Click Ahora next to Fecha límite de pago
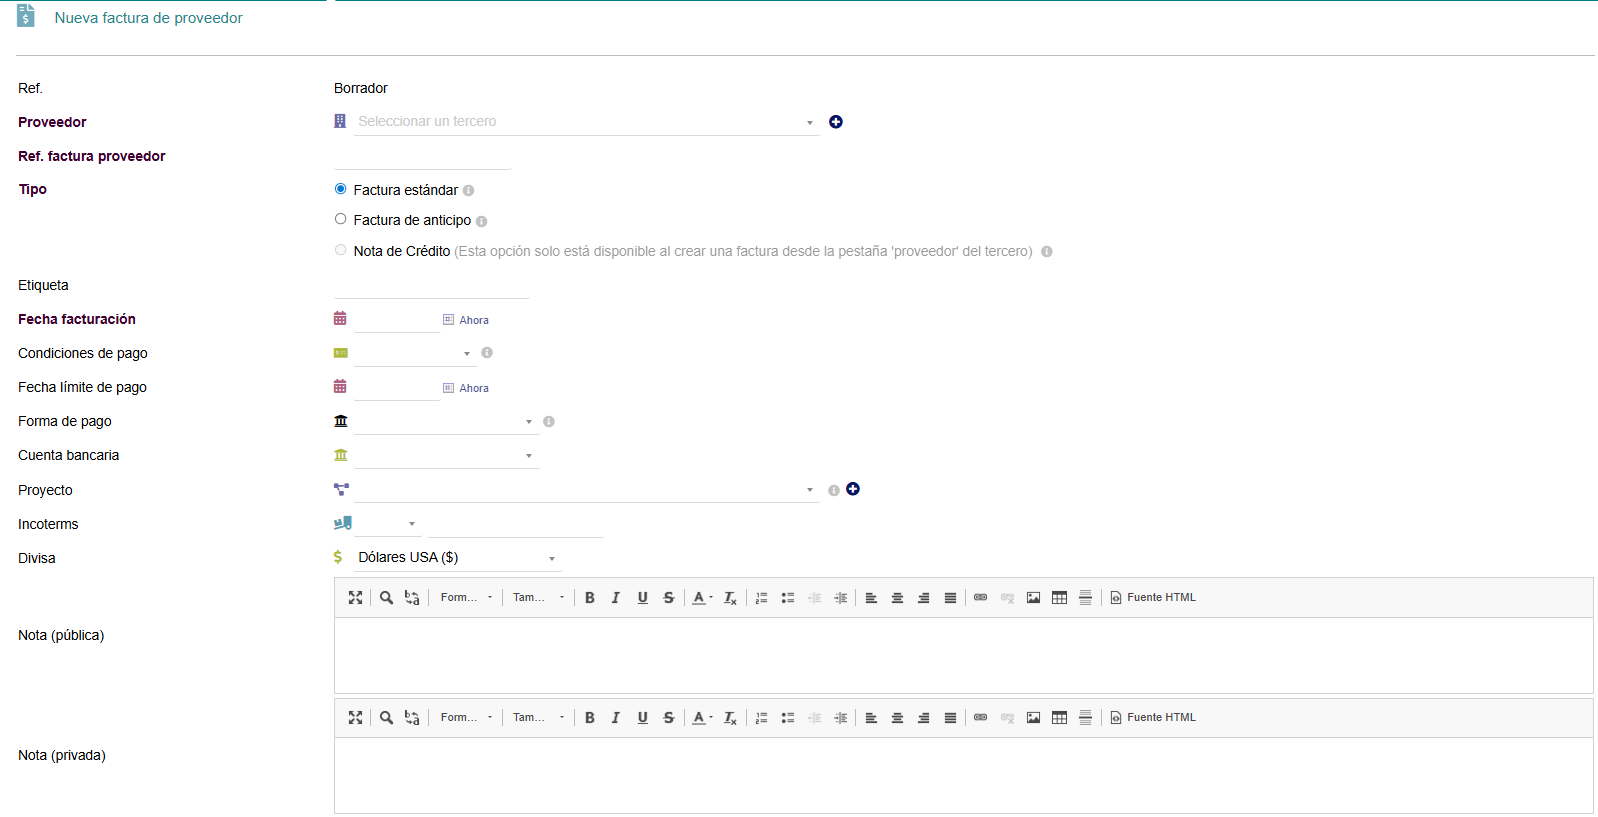 pos(473,388)
